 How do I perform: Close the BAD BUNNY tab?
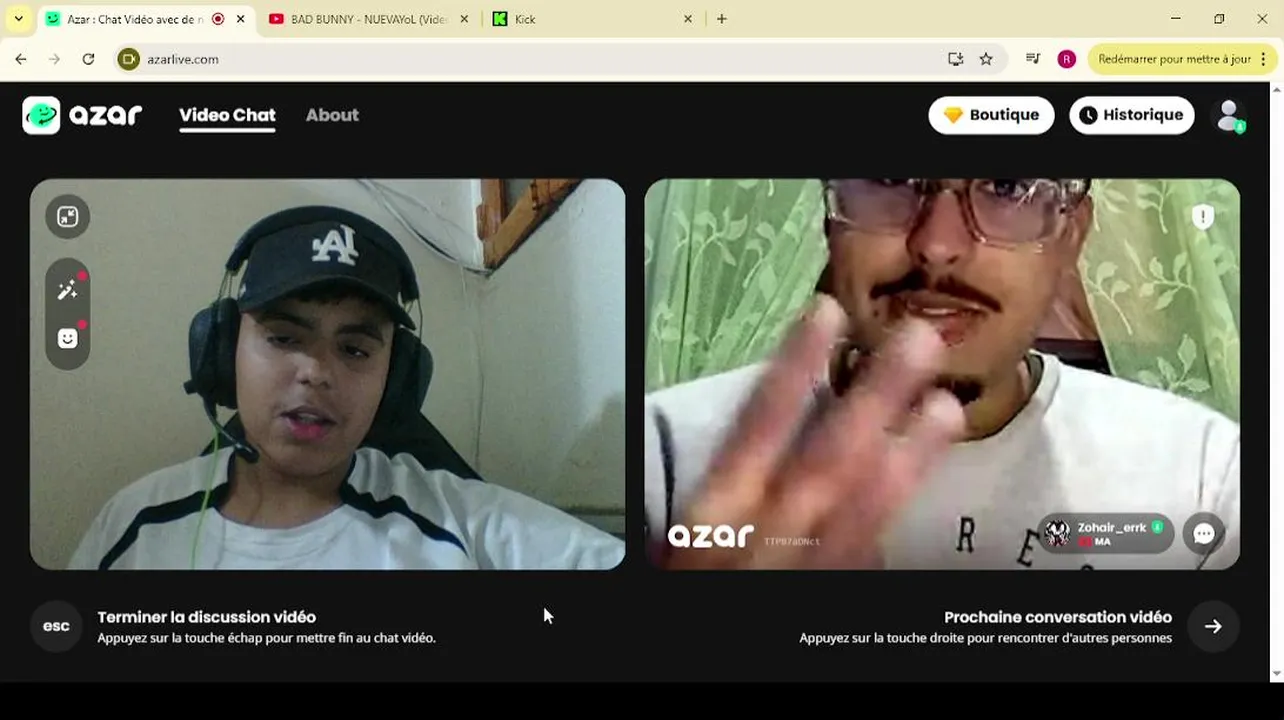tap(464, 19)
